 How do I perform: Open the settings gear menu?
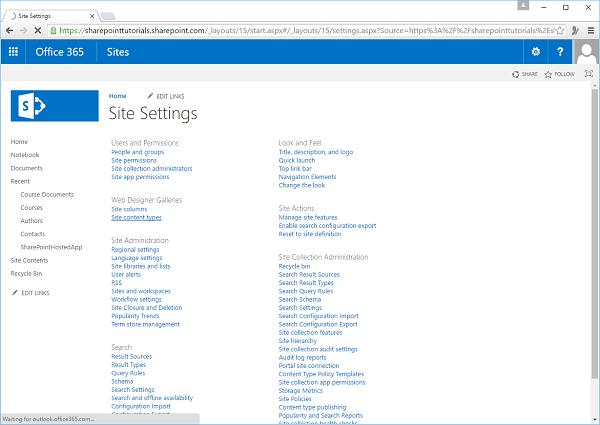pos(536,52)
